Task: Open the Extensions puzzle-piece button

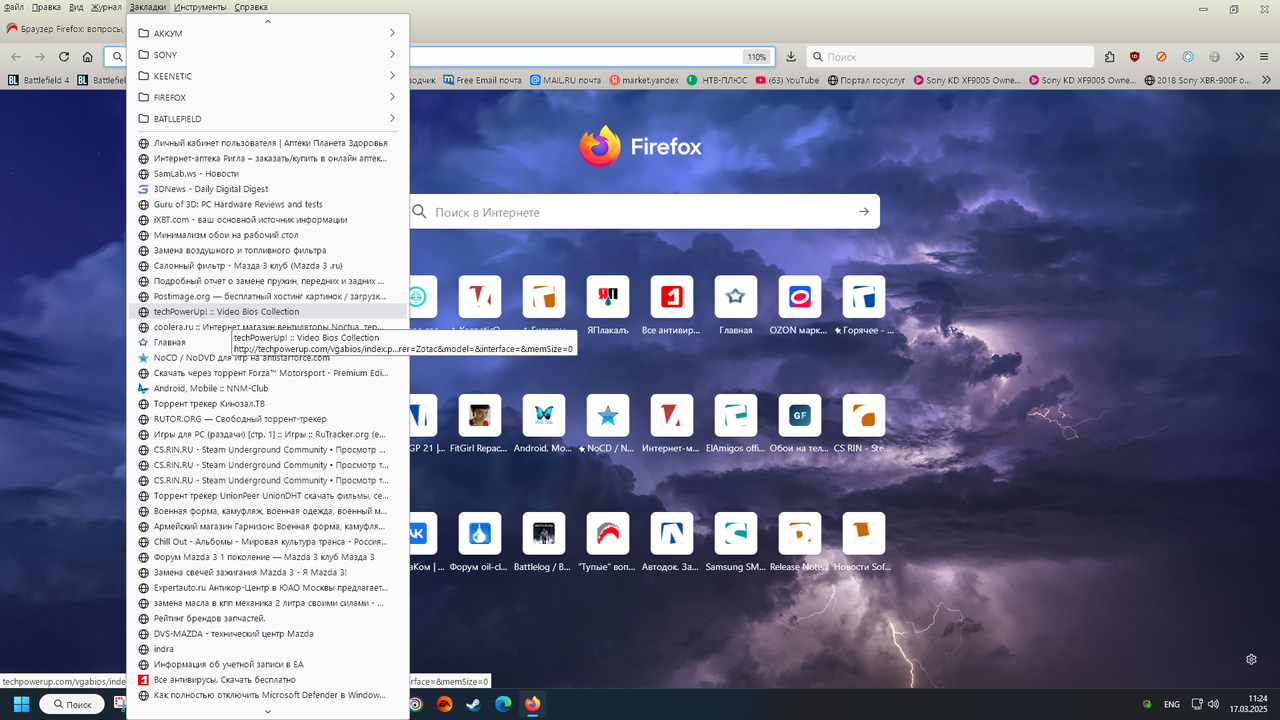Action: point(1110,57)
